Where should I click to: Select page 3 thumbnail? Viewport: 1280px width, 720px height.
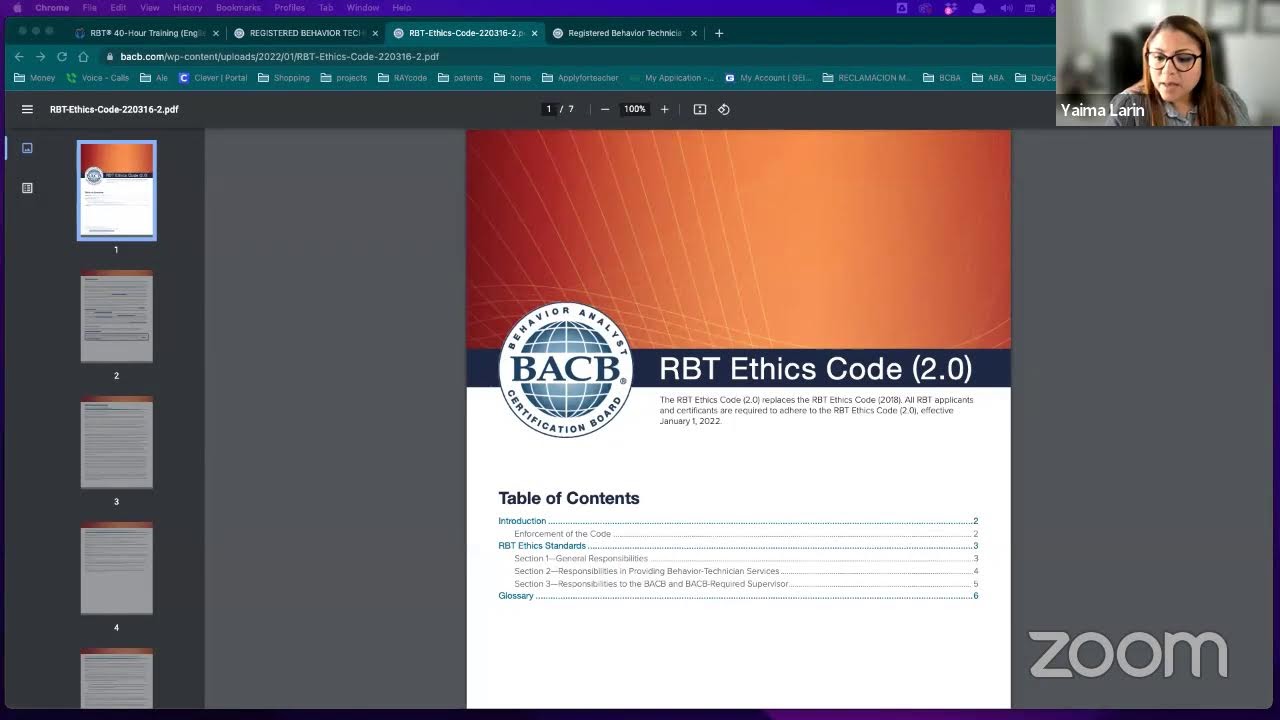[117, 442]
